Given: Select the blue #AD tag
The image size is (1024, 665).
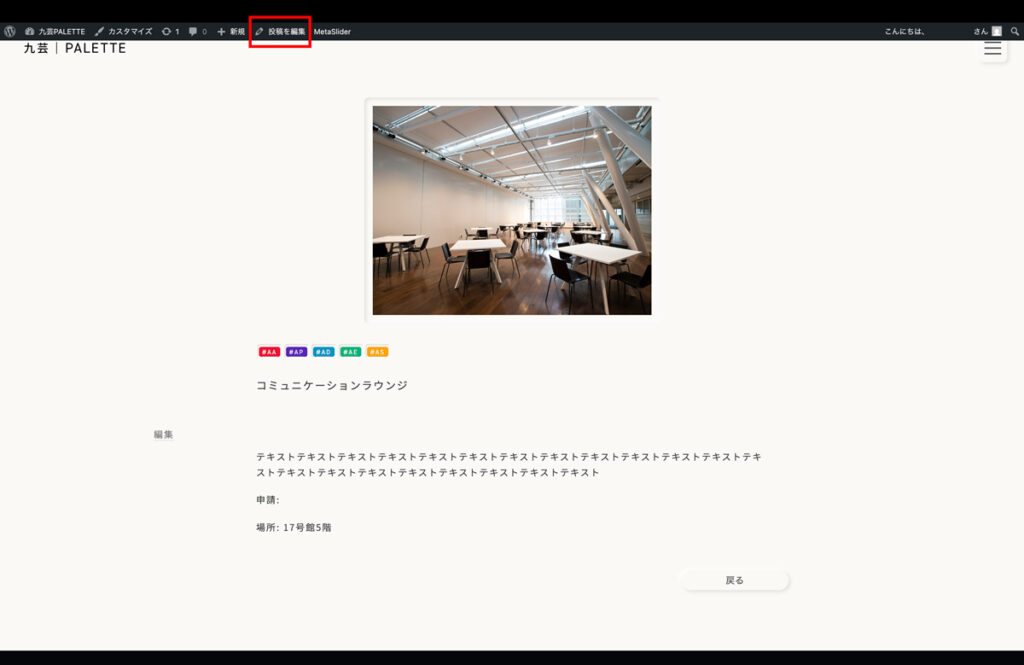Looking at the screenshot, I should pyautogui.click(x=323, y=352).
